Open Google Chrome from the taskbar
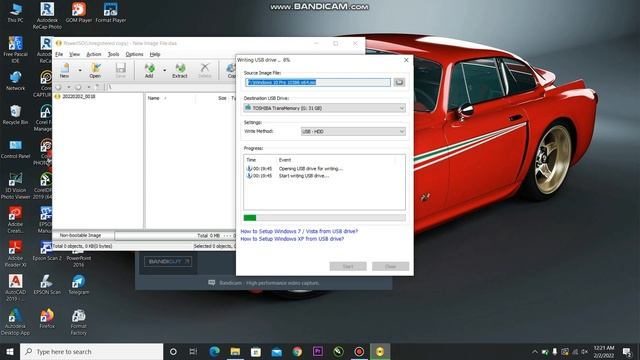Screen dimensions: 640x360 [x=297, y=351]
